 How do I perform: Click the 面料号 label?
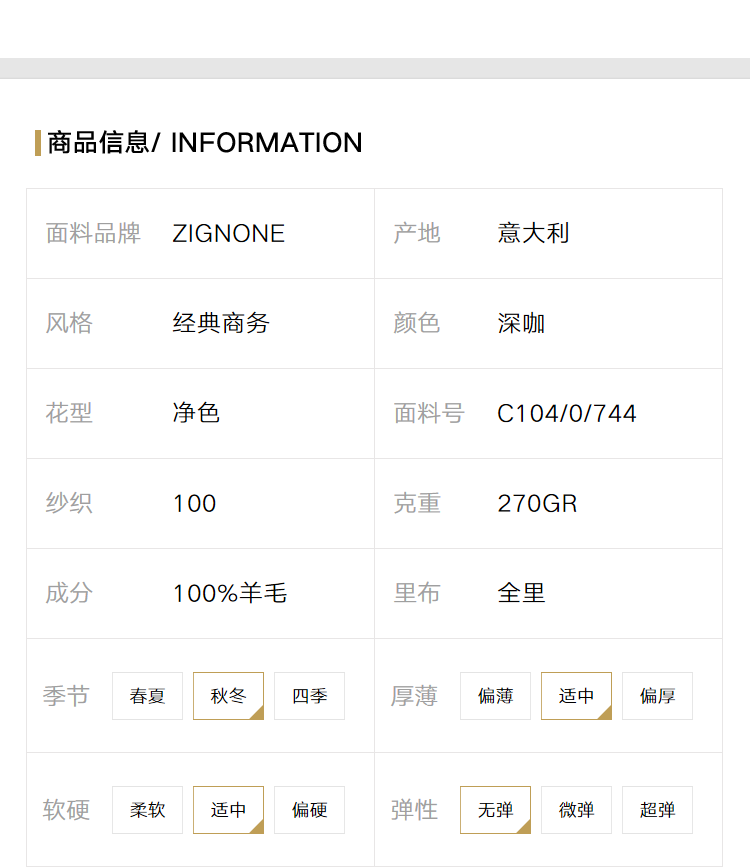tap(429, 413)
